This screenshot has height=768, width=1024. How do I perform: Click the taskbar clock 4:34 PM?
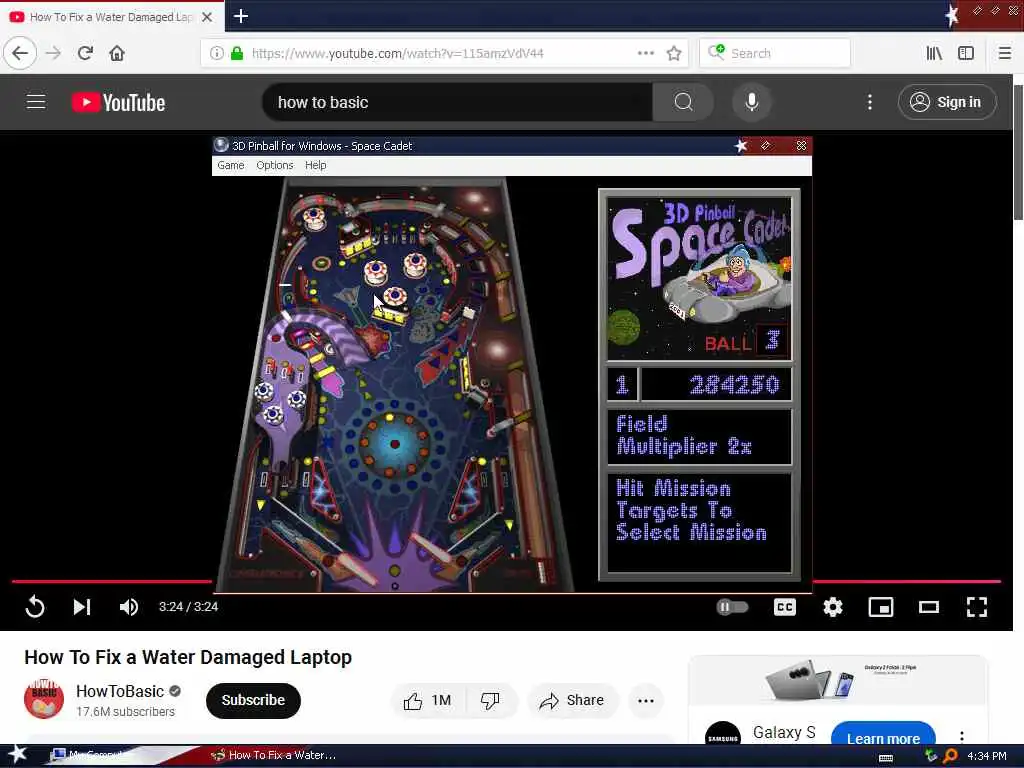tap(987, 756)
